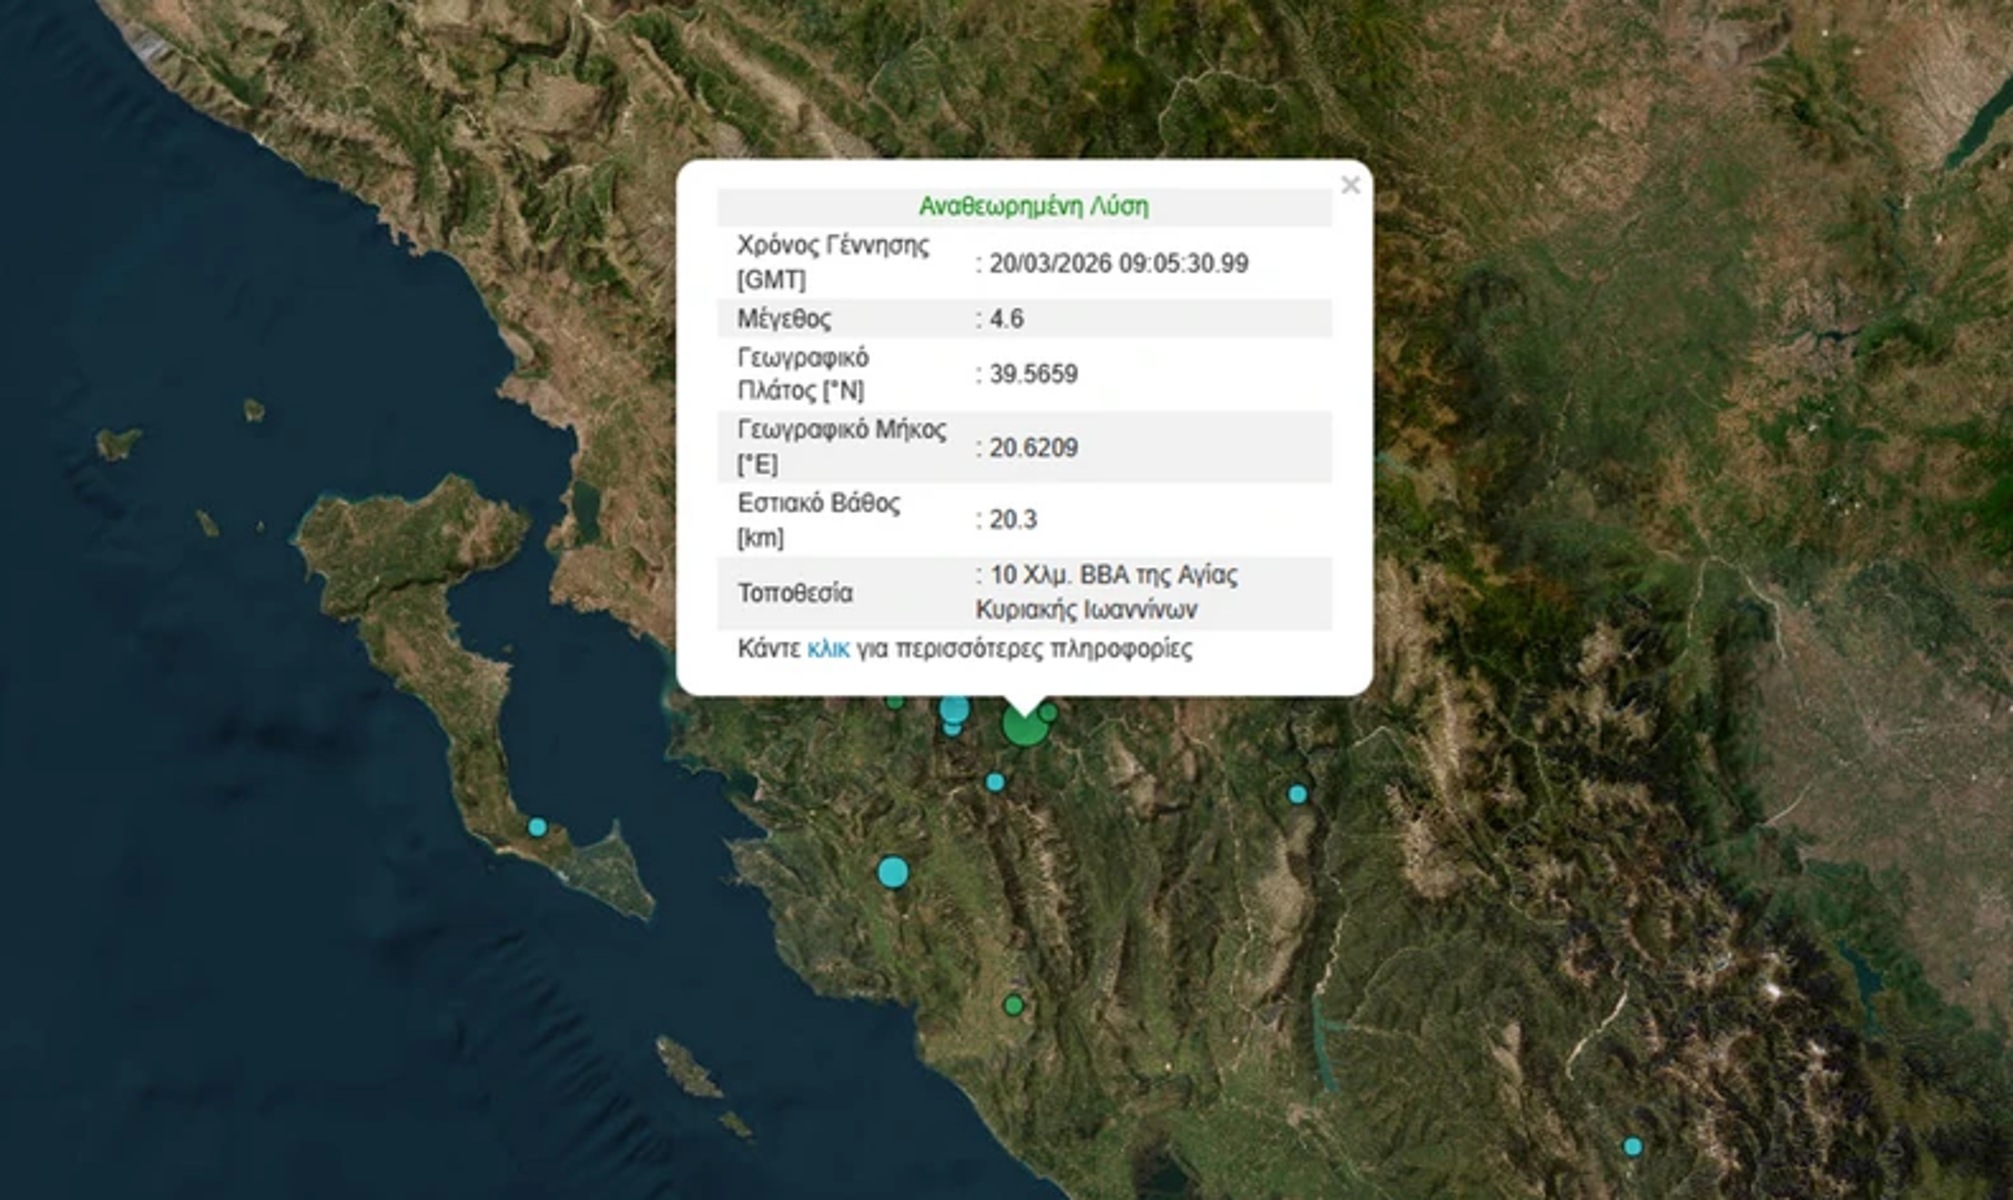The height and width of the screenshot is (1200, 2013).
Task: Select the origin time 20/03/2026 09:05:30.99
Action: click(x=1118, y=264)
